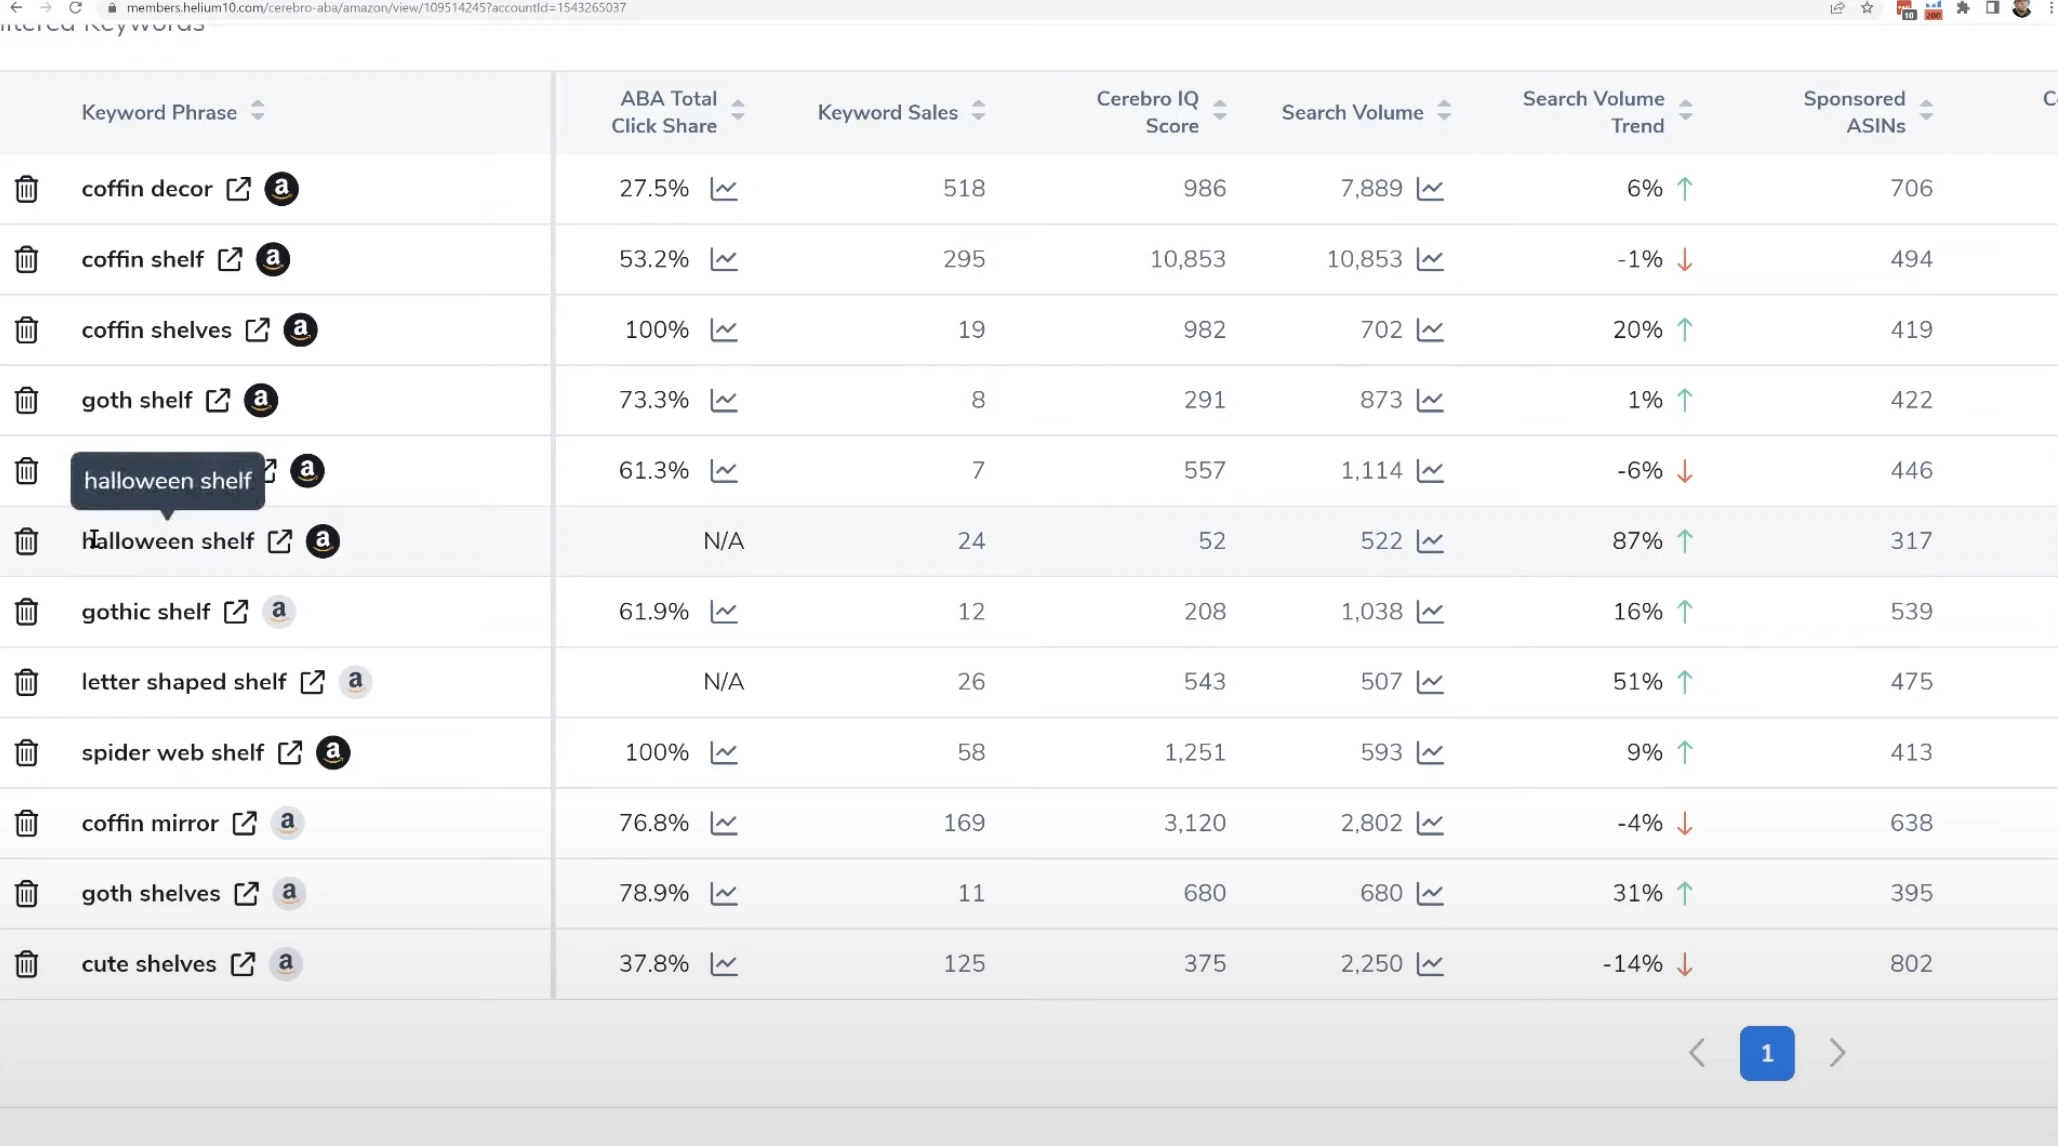Open sort chevrons on Keyword Phrase header
The width and height of the screenshot is (2058, 1146).
(x=256, y=111)
